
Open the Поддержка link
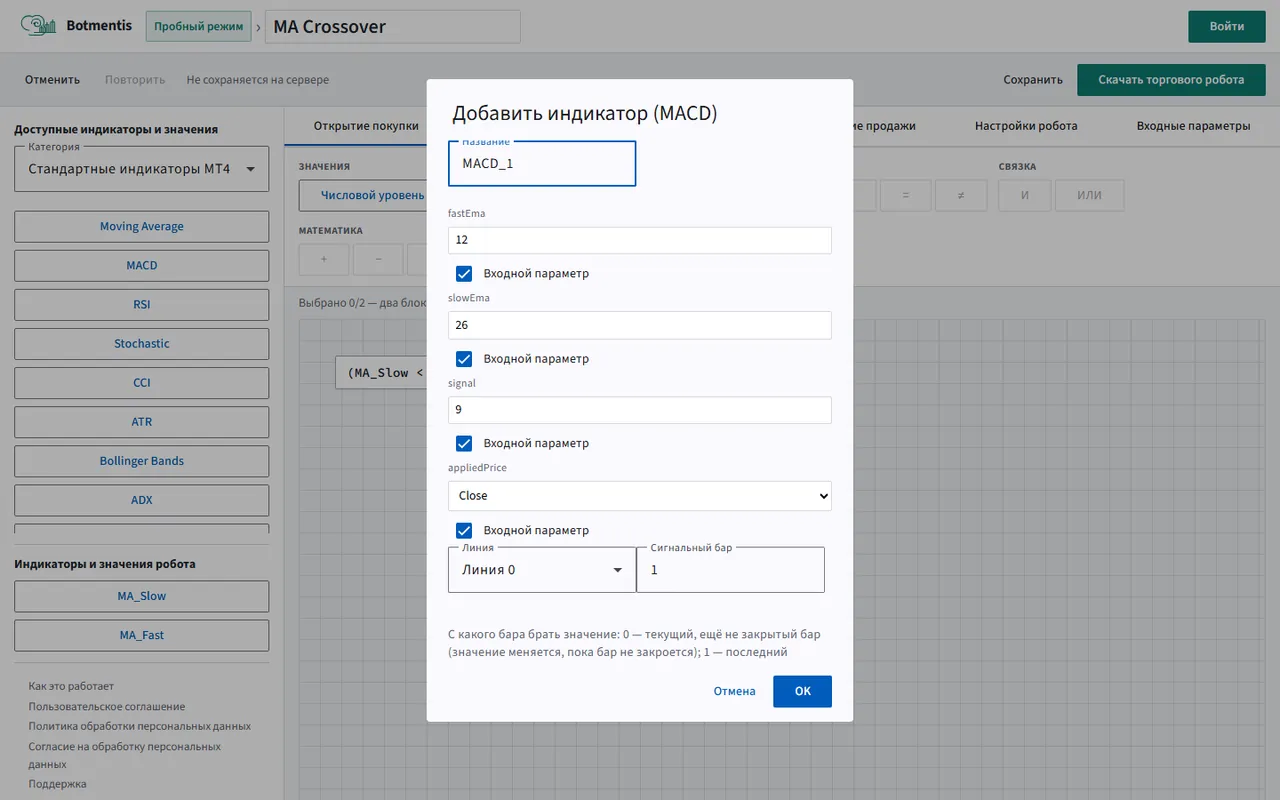tap(57, 784)
